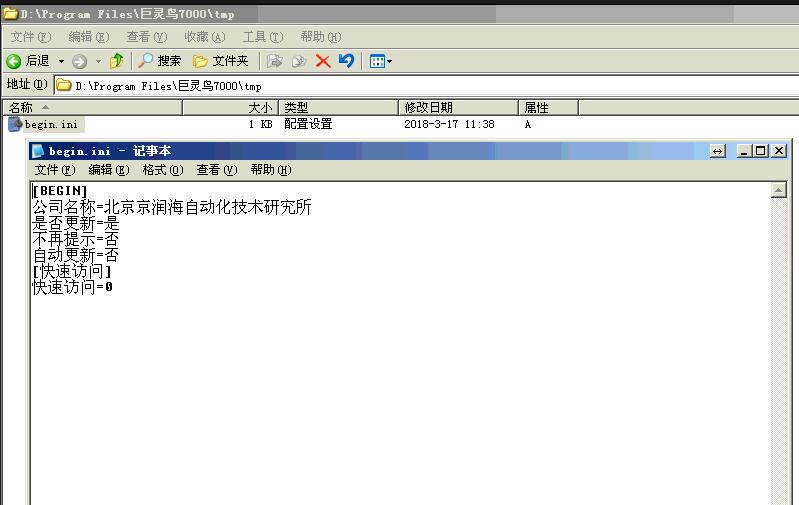The height and width of the screenshot is (505, 799).
Task: Toggle the Folders (文件夹) pane button
Action: click(221, 61)
